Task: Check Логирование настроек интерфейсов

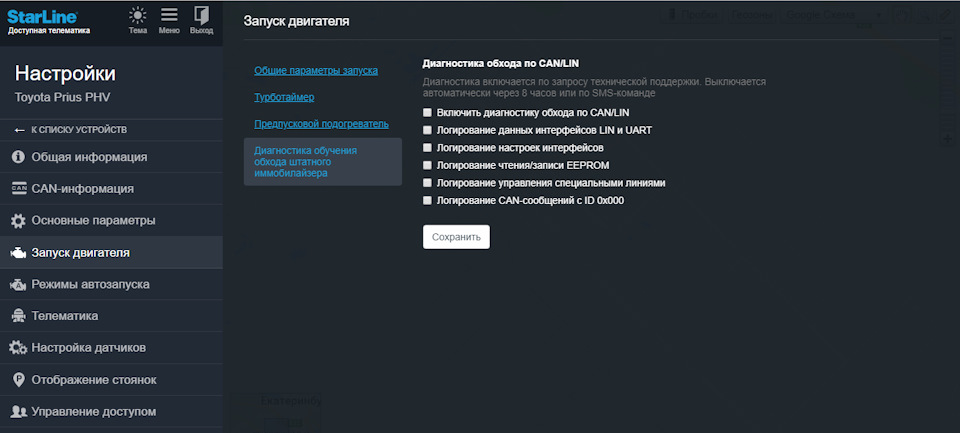Action: tap(427, 148)
